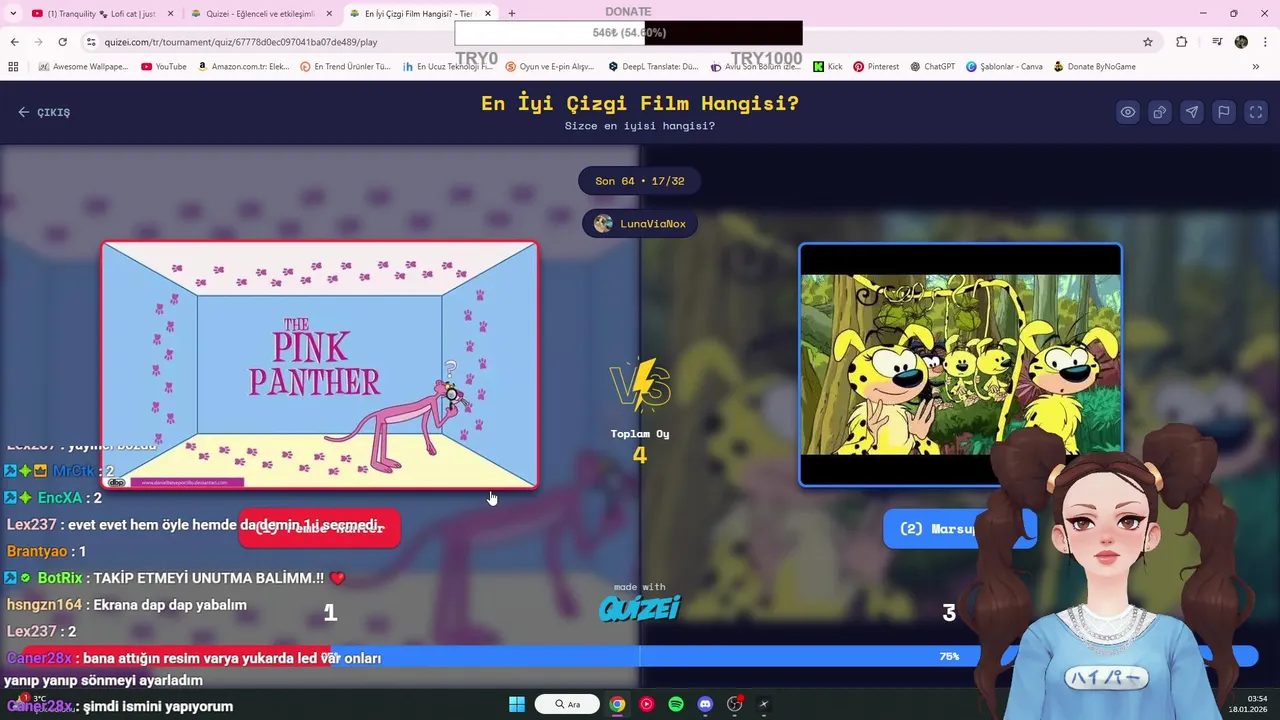Screen dimensions: 1280x720
Task: Click the Quizei logo in center
Action: [x=640, y=607]
